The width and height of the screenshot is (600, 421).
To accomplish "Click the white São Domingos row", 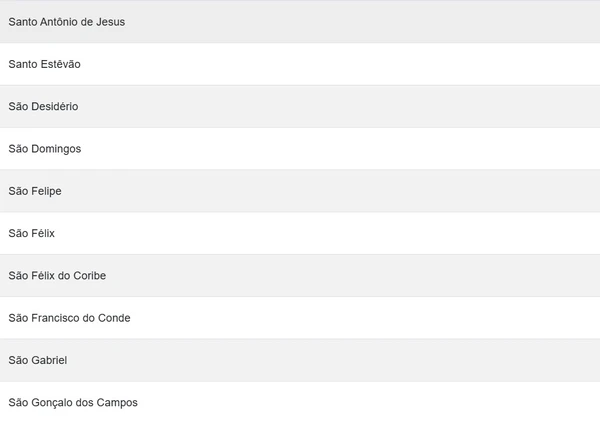I will coord(300,149).
